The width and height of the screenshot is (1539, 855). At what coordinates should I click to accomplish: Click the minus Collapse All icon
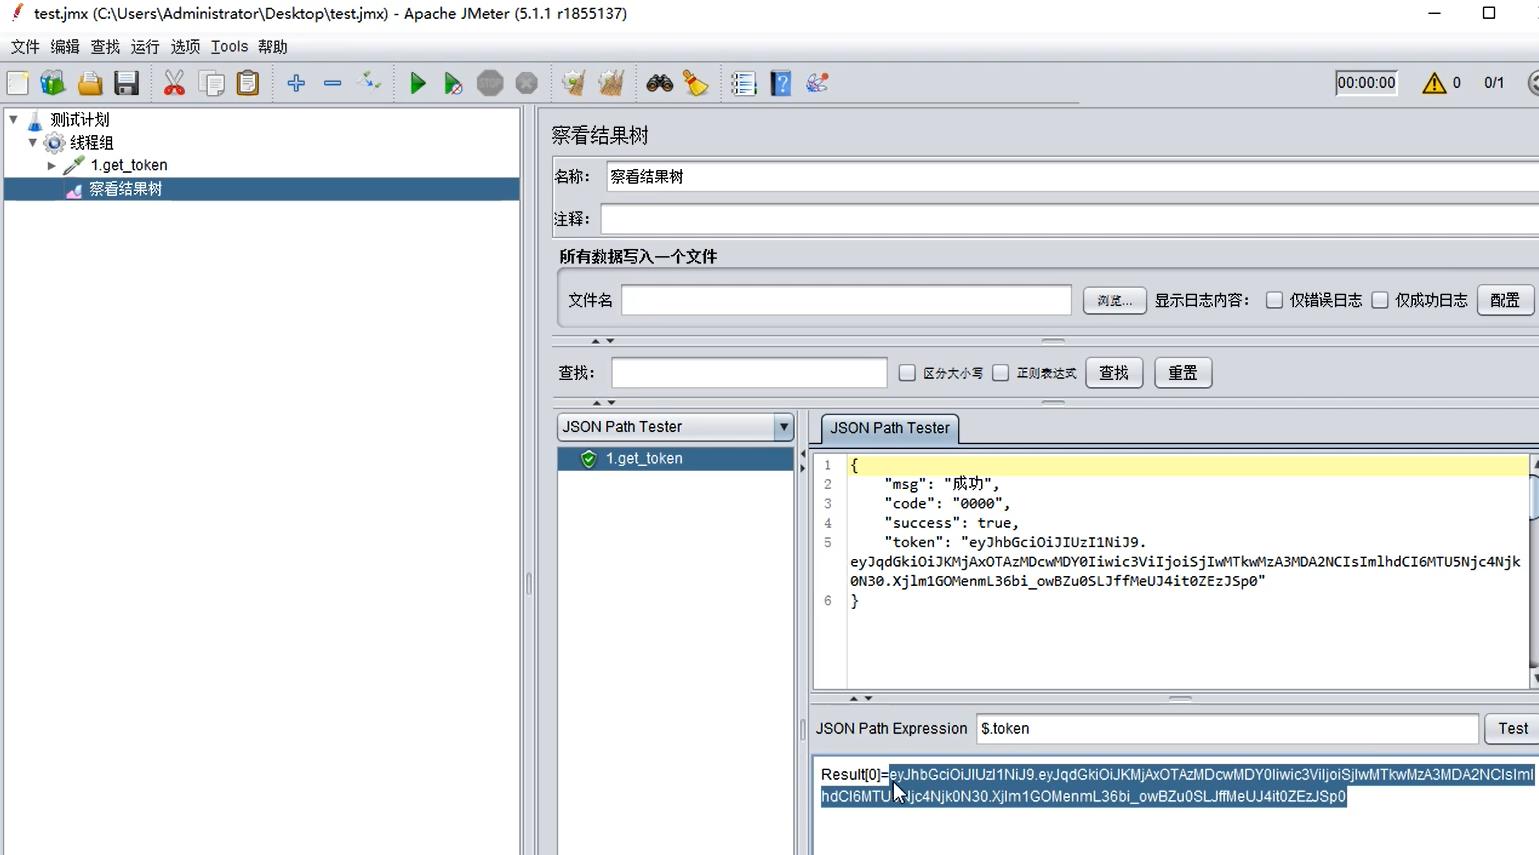tap(332, 83)
